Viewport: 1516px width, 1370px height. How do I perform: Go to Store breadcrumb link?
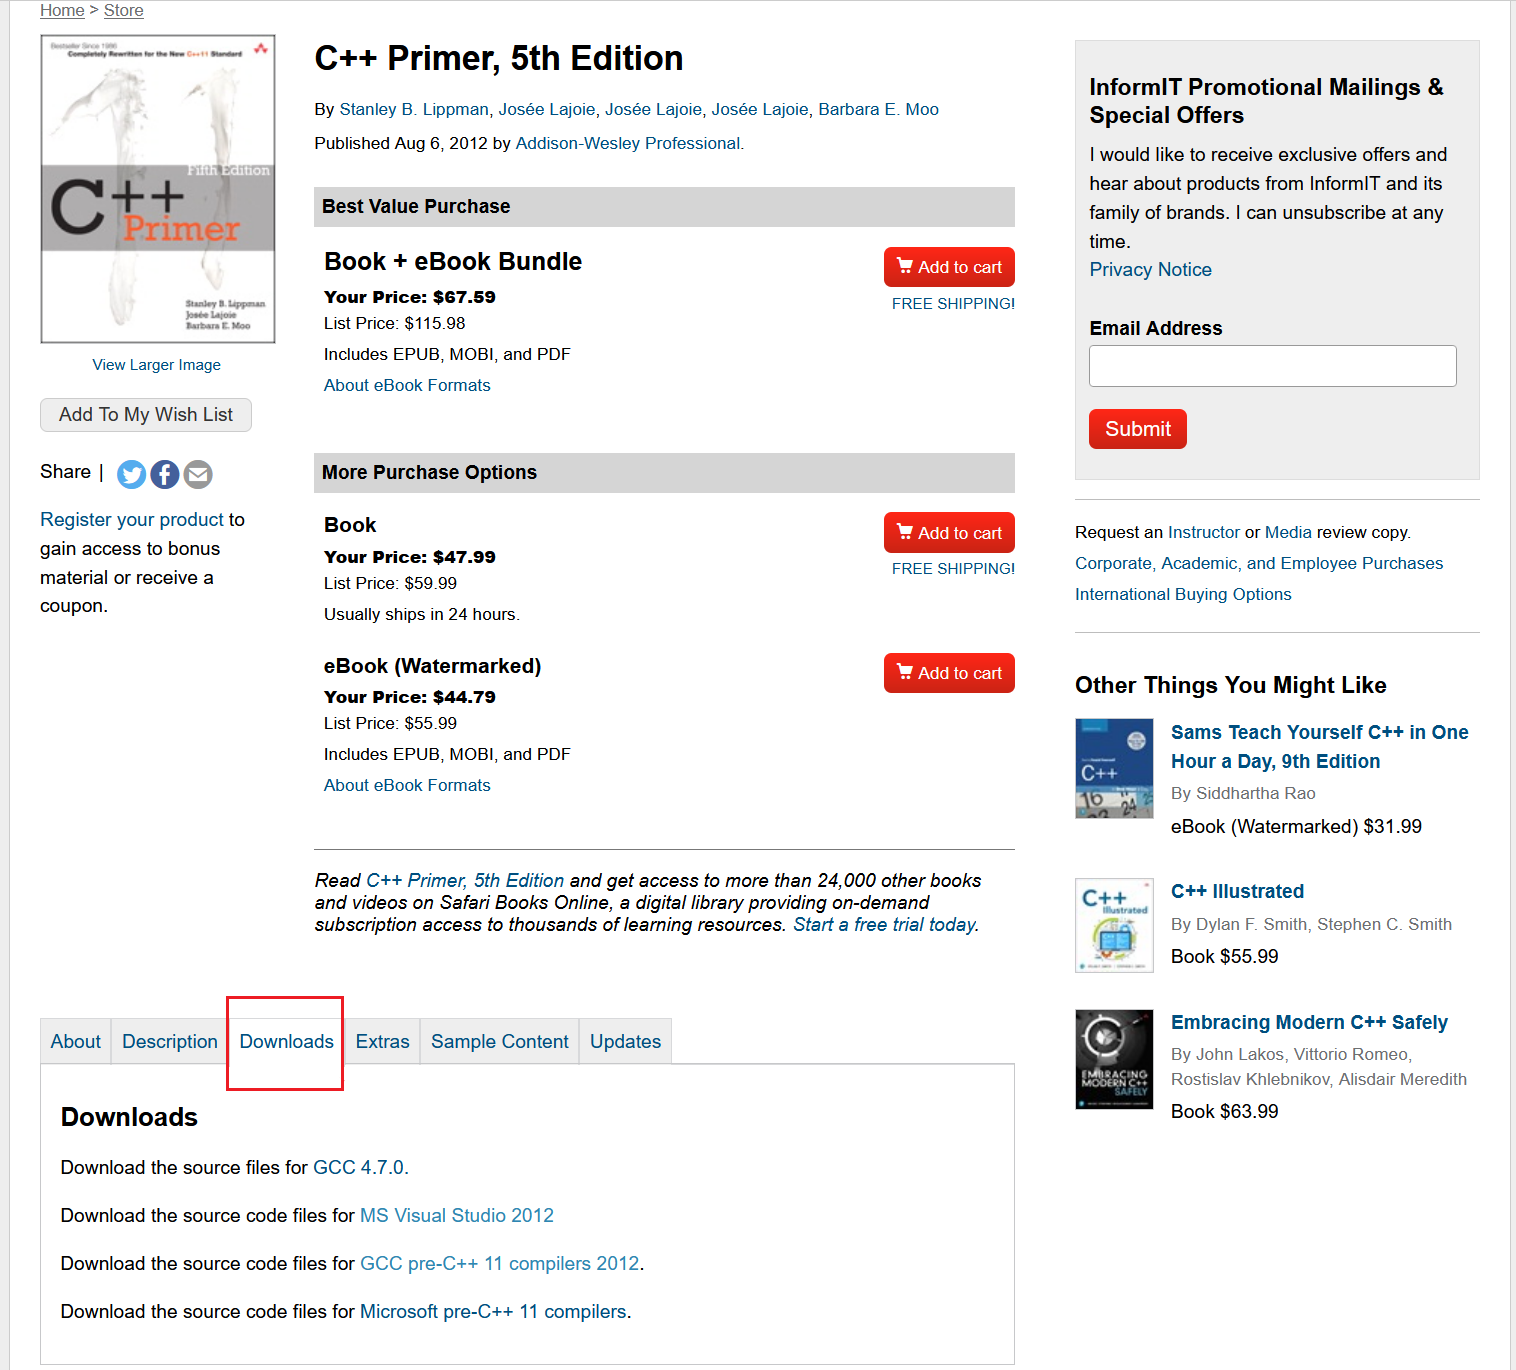click(x=124, y=10)
